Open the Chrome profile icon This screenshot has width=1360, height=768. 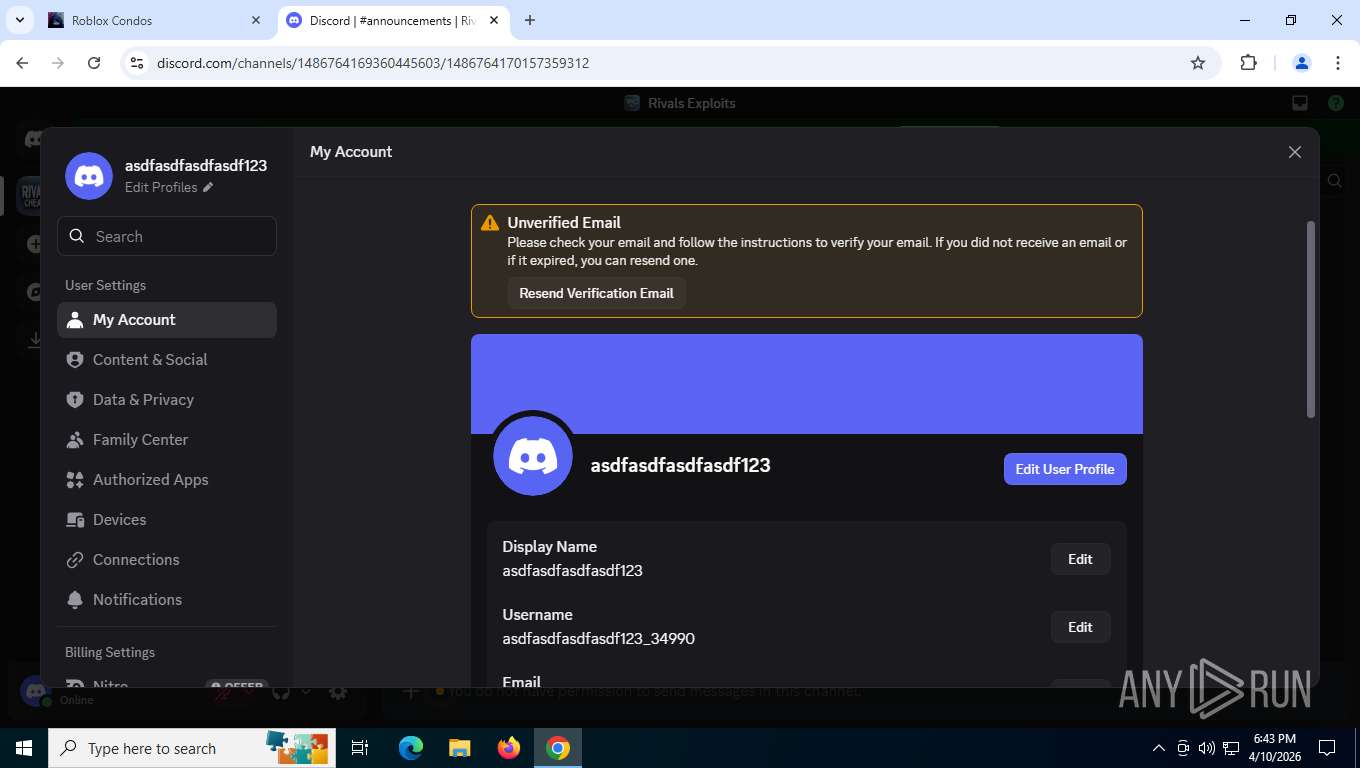click(1302, 63)
